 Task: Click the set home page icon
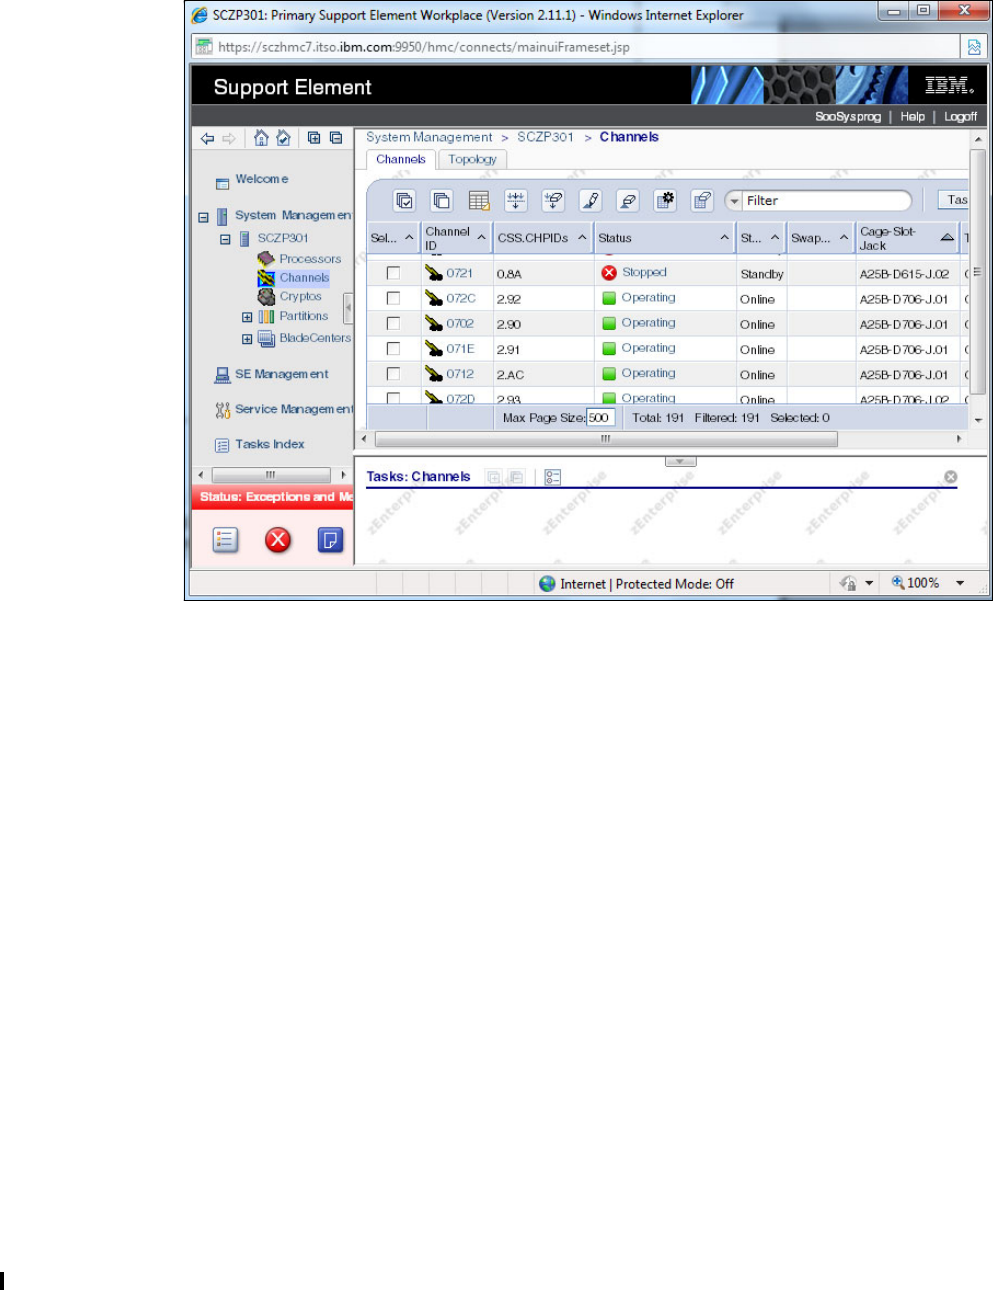click(283, 138)
